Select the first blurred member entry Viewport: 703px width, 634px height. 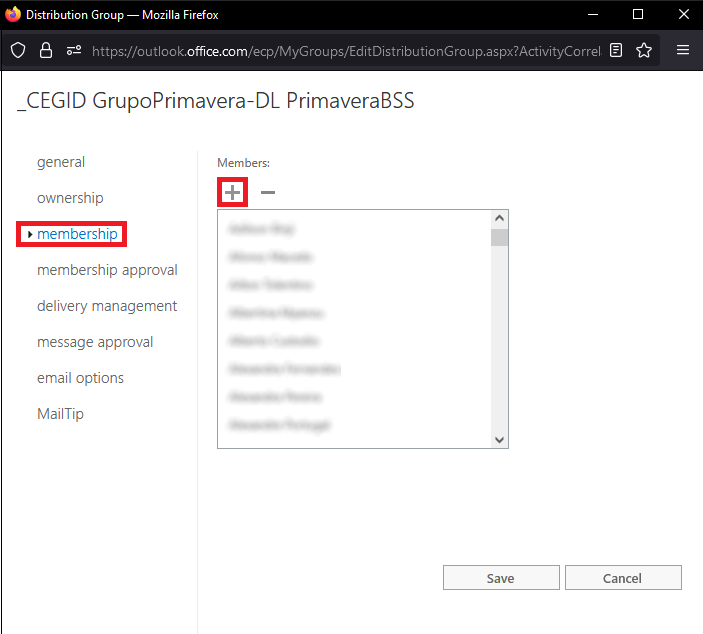[261, 229]
